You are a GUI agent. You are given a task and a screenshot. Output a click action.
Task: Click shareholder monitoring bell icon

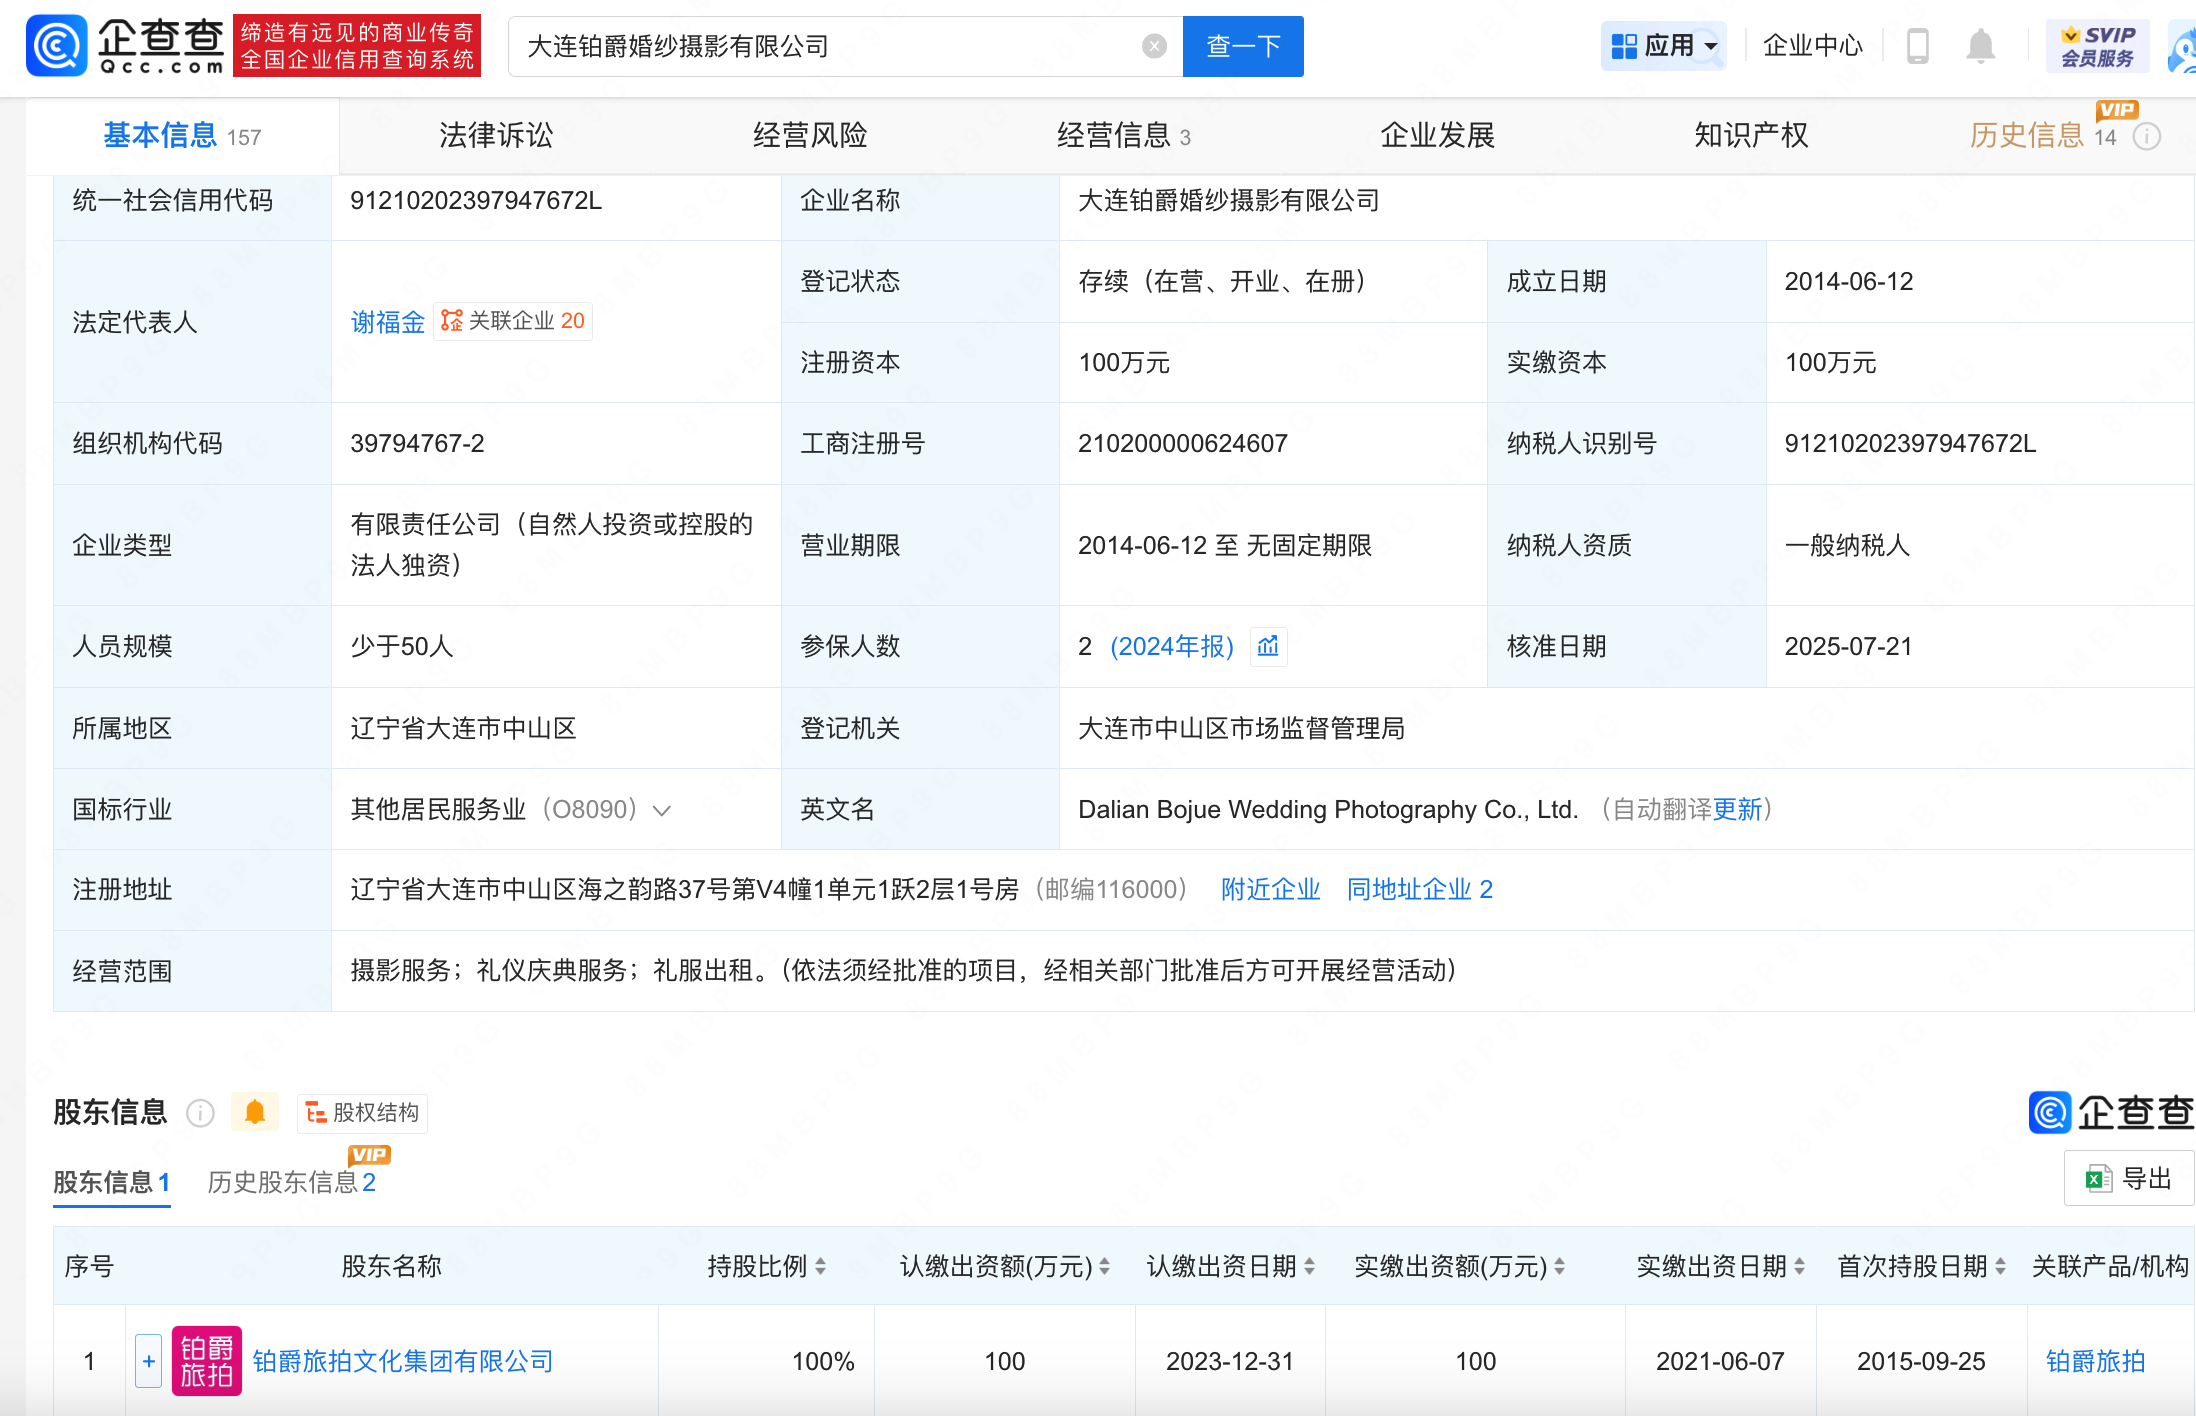pos(255,1112)
